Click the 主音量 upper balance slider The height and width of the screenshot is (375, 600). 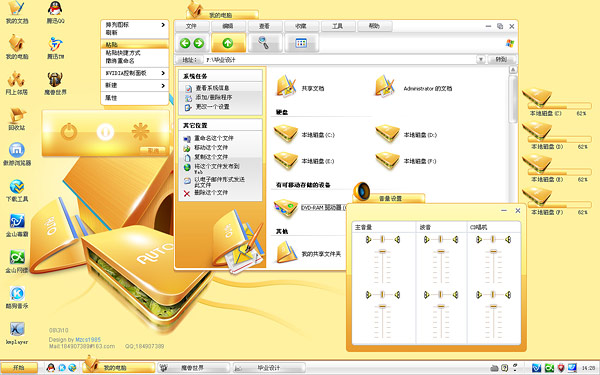(x=382, y=240)
